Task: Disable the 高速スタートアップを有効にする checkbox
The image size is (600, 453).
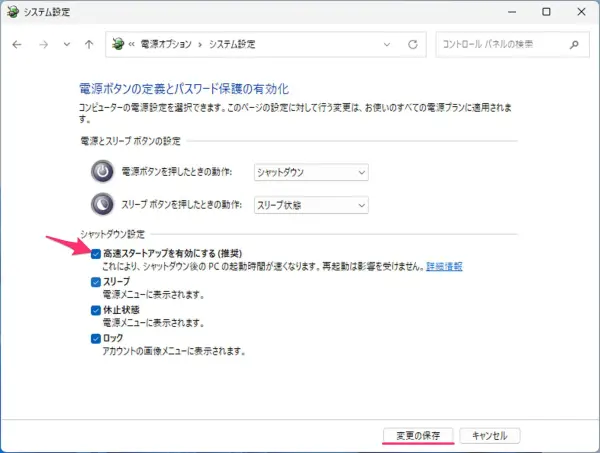Action: [x=95, y=254]
